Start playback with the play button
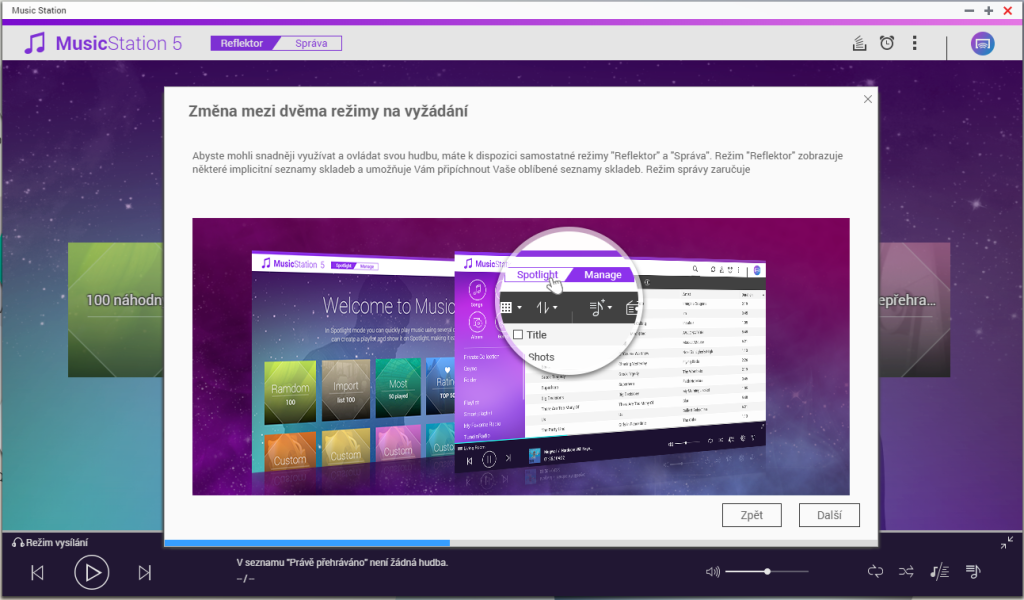The width and height of the screenshot is (1024, 600). coord(91,573)
